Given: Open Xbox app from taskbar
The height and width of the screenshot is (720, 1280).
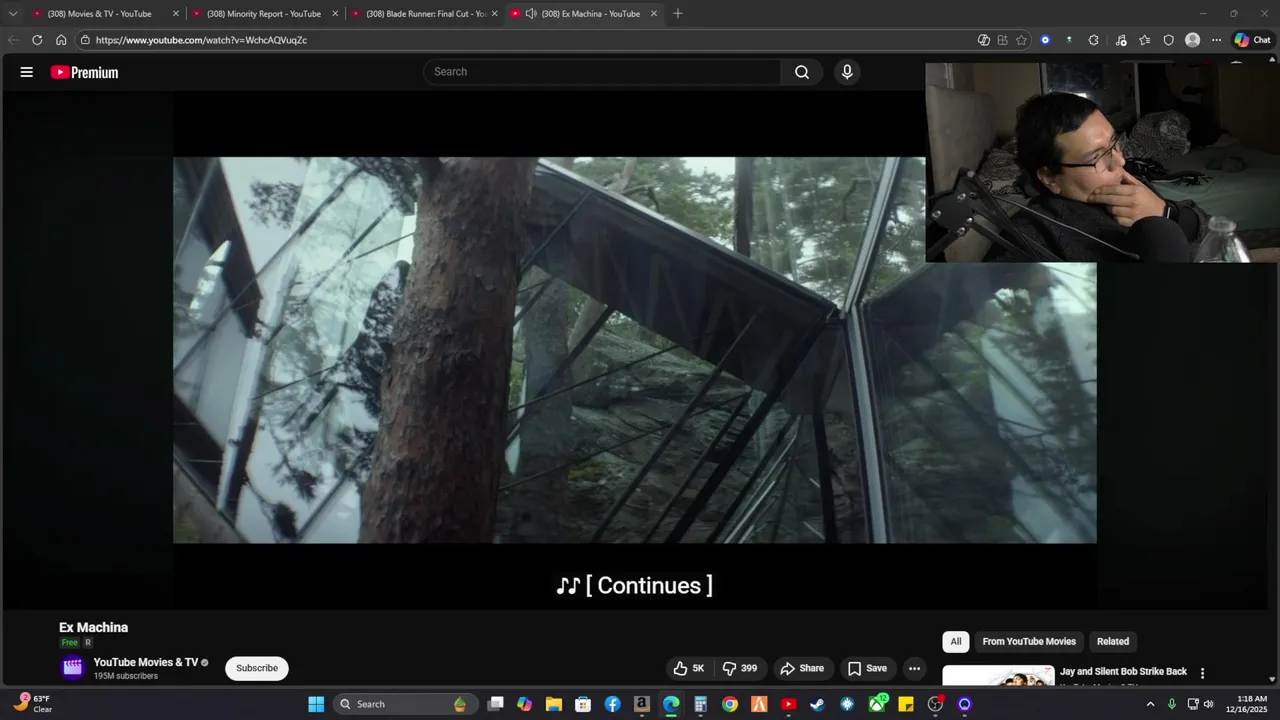Looking at the screenshot, I should coord(877,704).
